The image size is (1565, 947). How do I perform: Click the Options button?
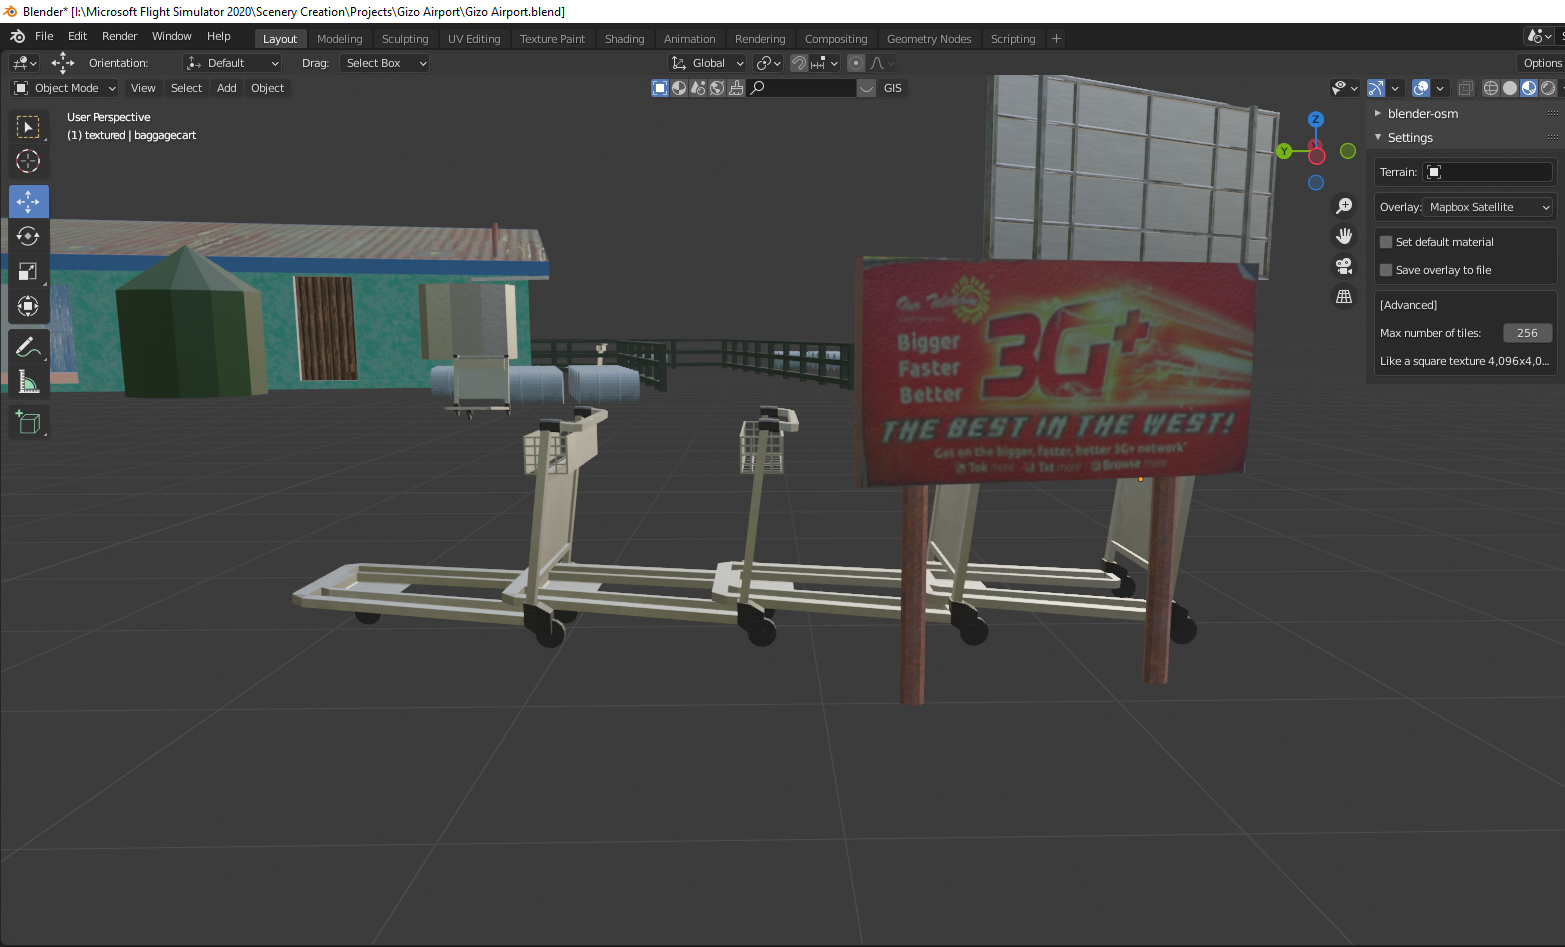point(1542,63)
